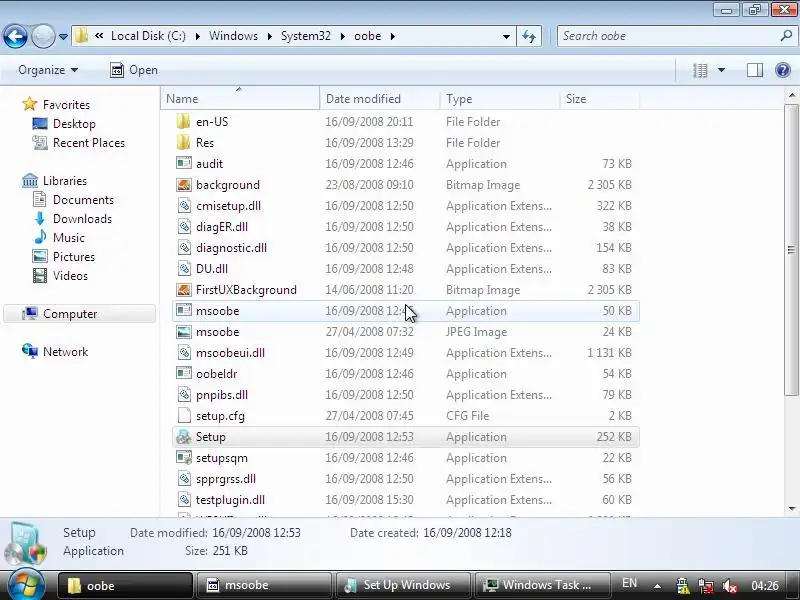The image size is (800, 600).
Task: Toggle the preview pane icon
Action: coord(755,70)
